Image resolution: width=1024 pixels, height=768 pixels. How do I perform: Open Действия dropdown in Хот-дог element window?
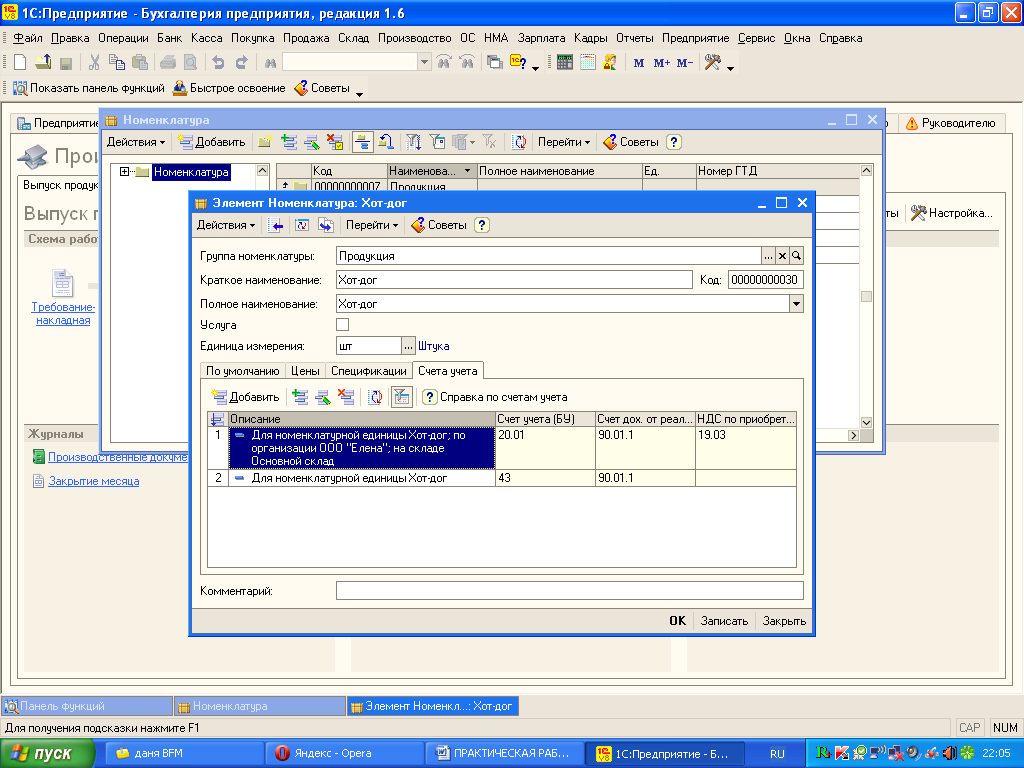[x=226, y=225]
